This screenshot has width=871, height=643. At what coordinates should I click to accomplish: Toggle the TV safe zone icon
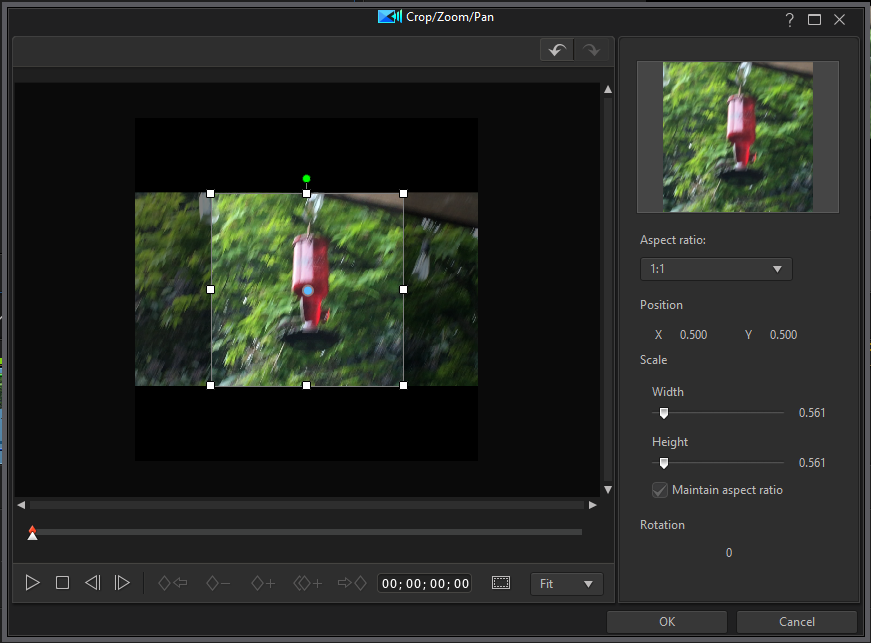(x=501, y=583)
